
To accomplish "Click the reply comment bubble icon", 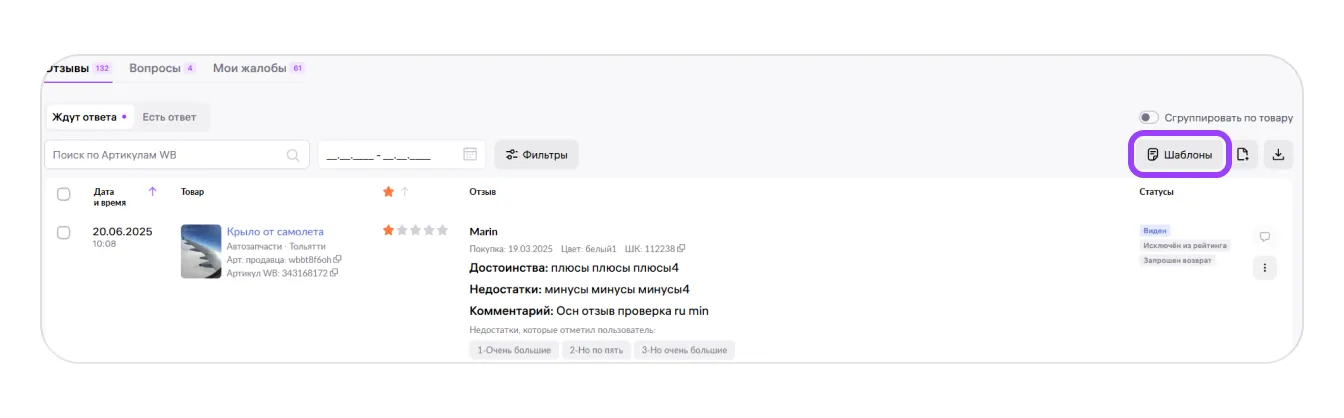I will [1264, 237].
